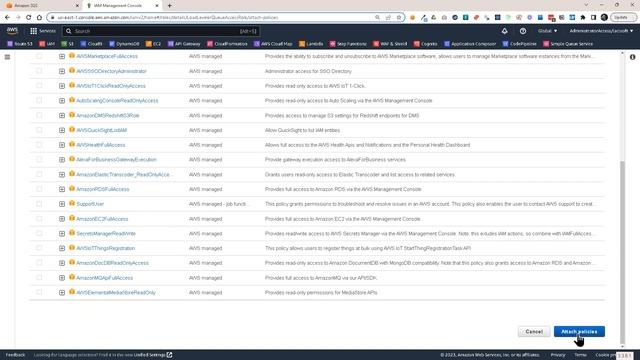Bookmark this page with the star icon
This screenshot has width=640, height=360.
[399, 18]
